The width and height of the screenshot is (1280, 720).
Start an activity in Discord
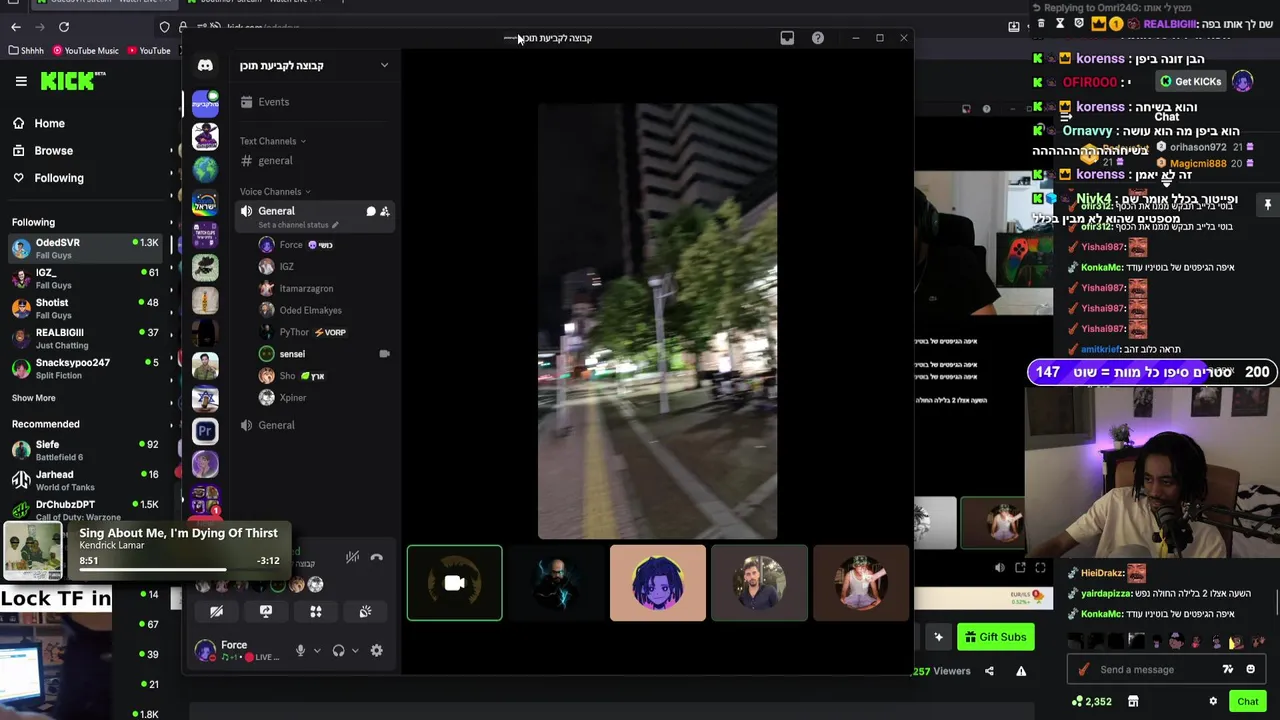coord(316,611)
